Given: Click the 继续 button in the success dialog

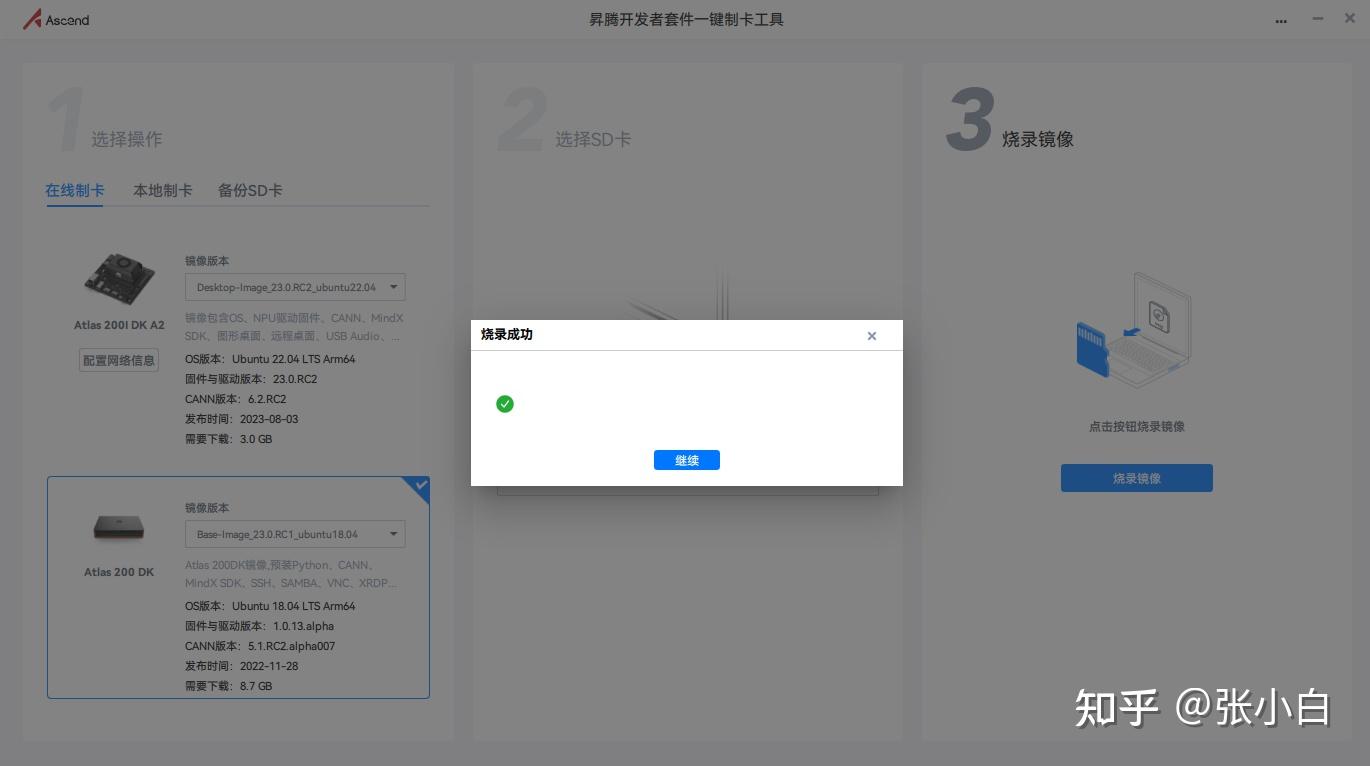Looking at the screenshot, I should [686, 460].
